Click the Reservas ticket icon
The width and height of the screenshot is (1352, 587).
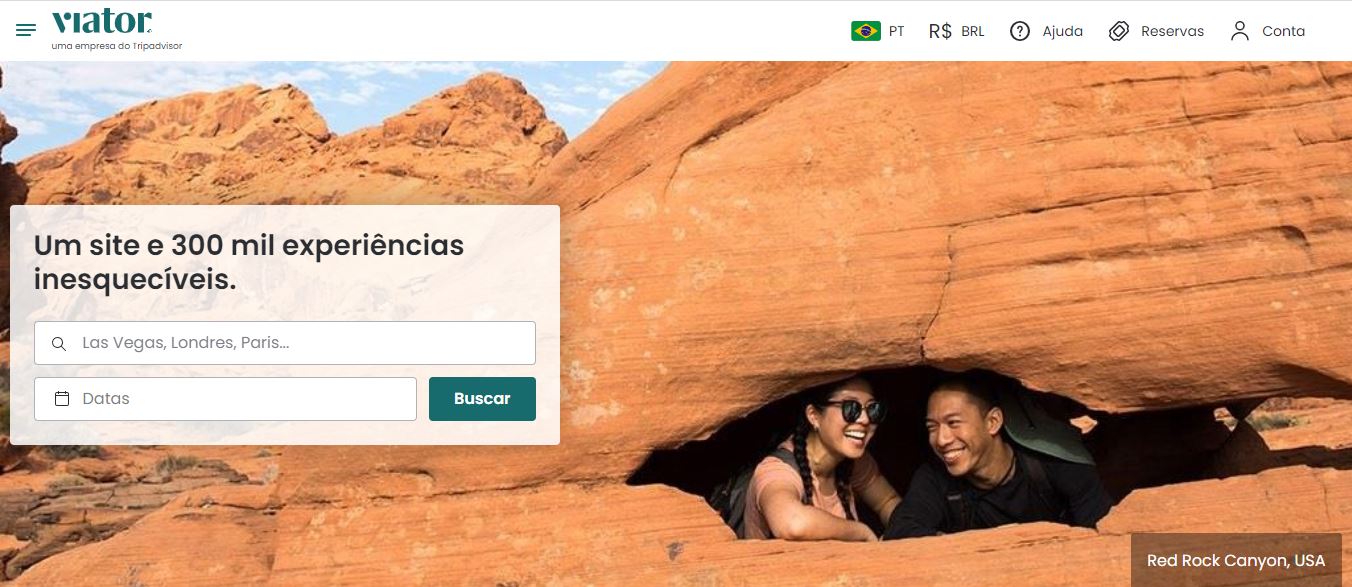pyautogui.click(x=1119, y=31)
